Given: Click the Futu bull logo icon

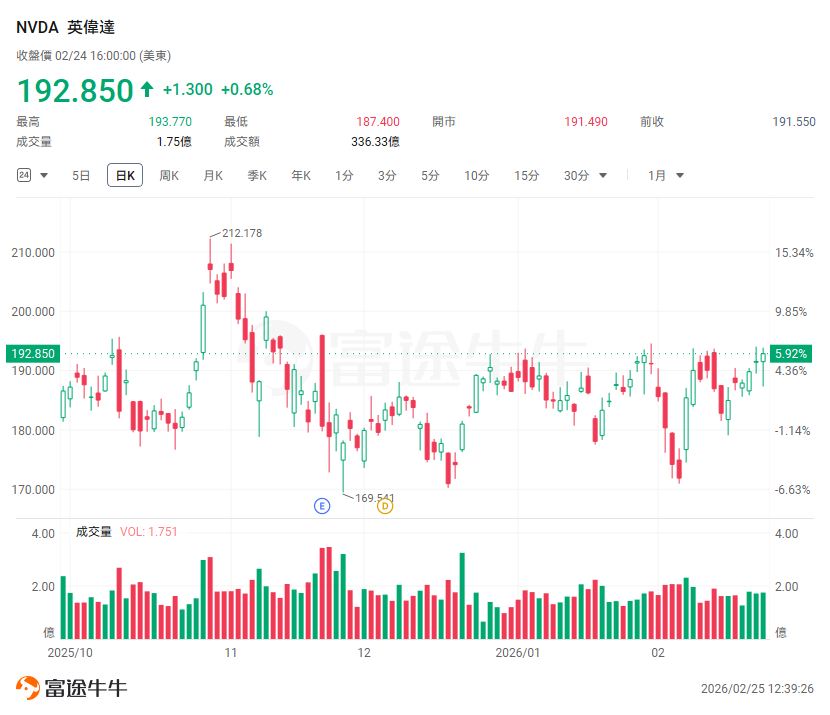Looking at the screenshot, I should 27,688.
